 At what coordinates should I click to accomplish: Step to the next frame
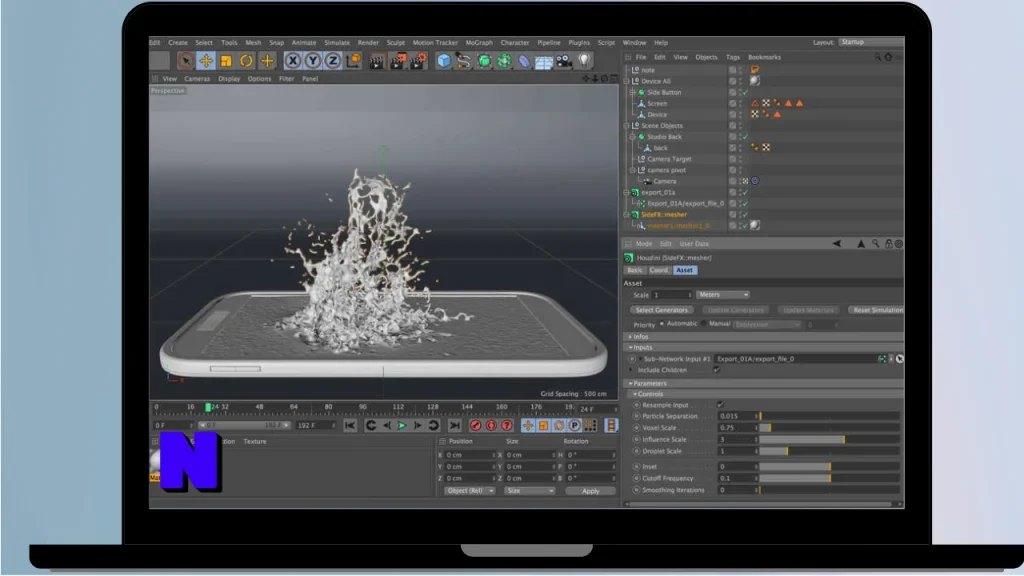[418, 425]
